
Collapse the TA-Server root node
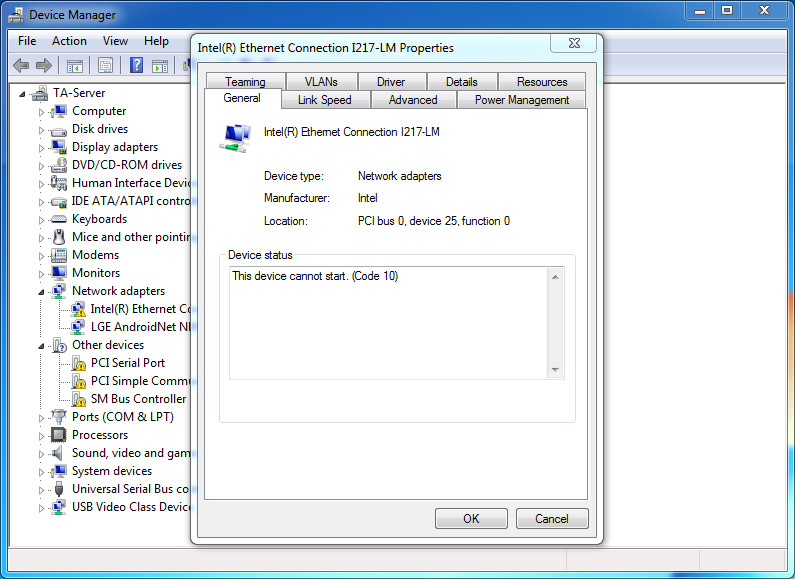click(x=22, y=94)
